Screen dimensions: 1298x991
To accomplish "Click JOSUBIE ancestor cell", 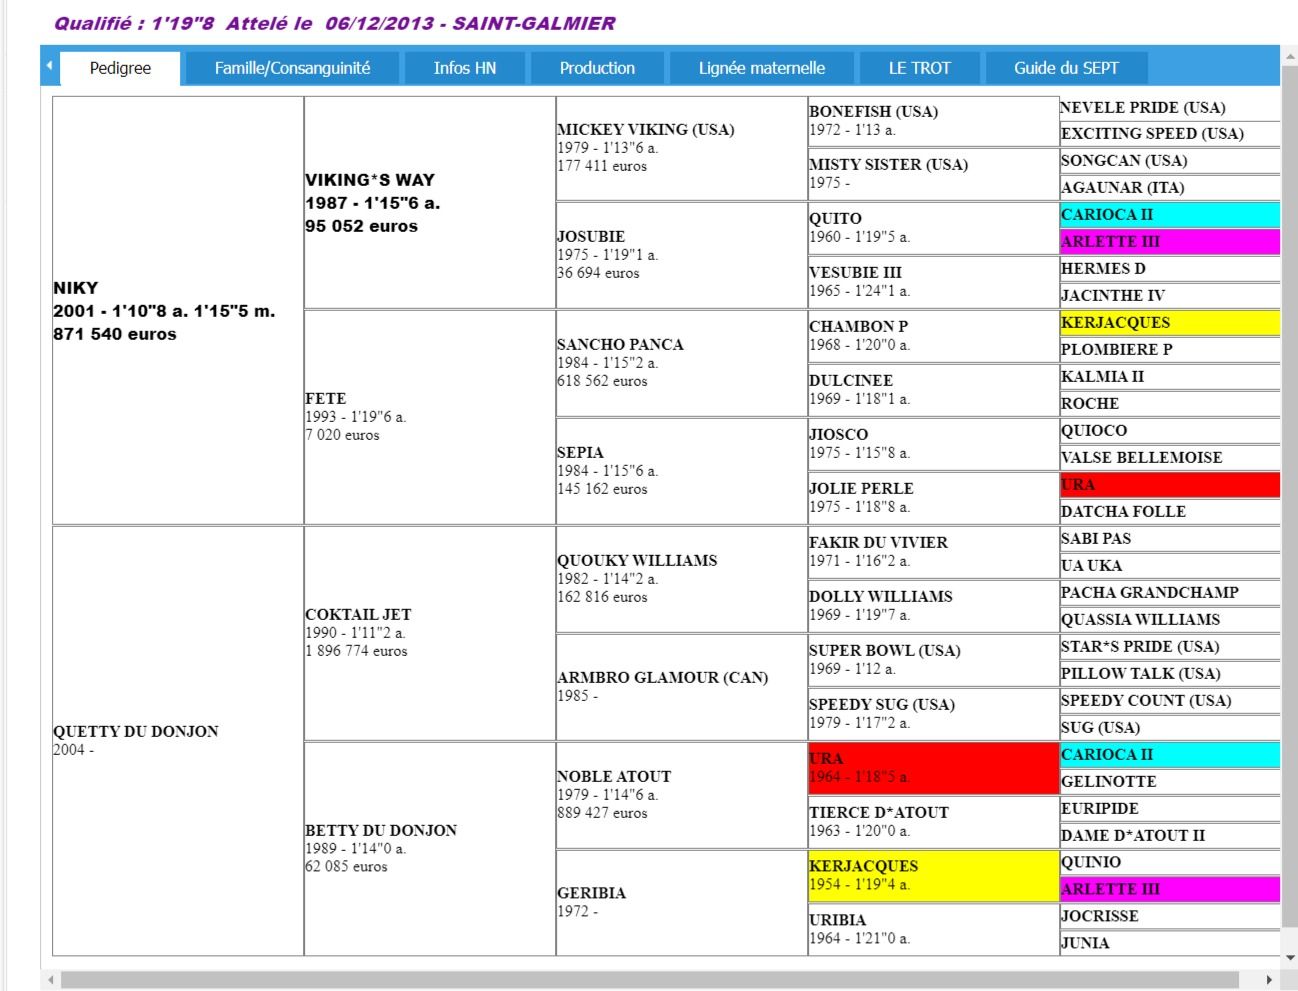I will click(682, 255).
